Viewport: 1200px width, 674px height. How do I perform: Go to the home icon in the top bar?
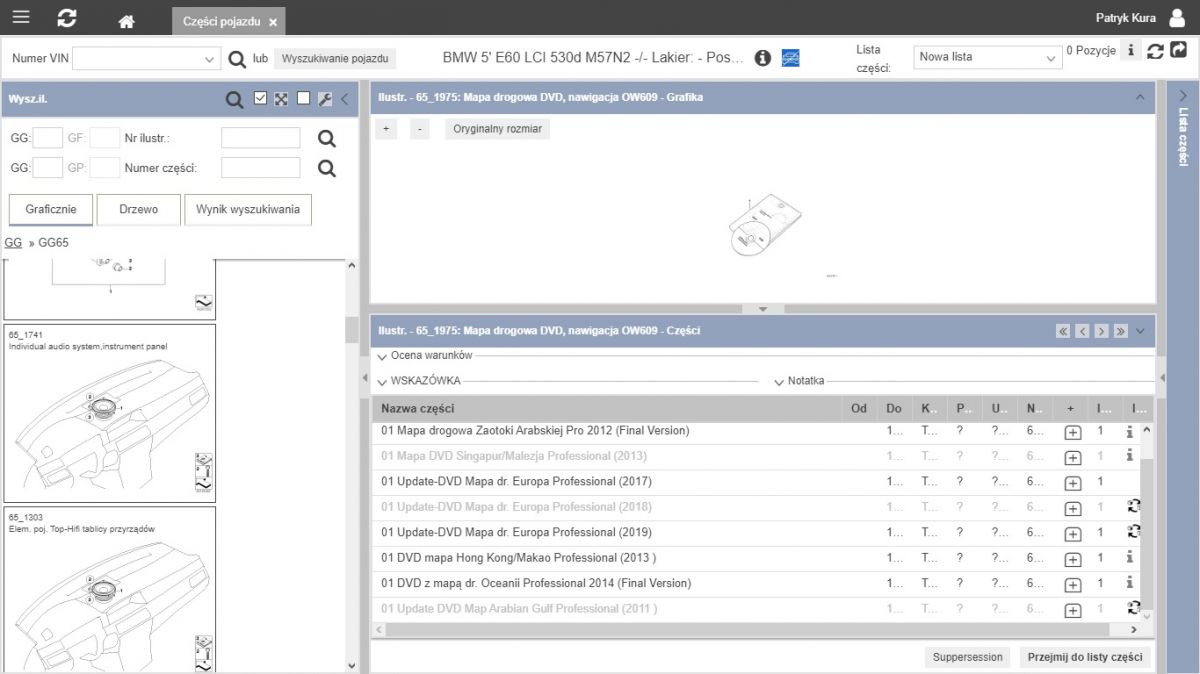[x=126, y=21]
